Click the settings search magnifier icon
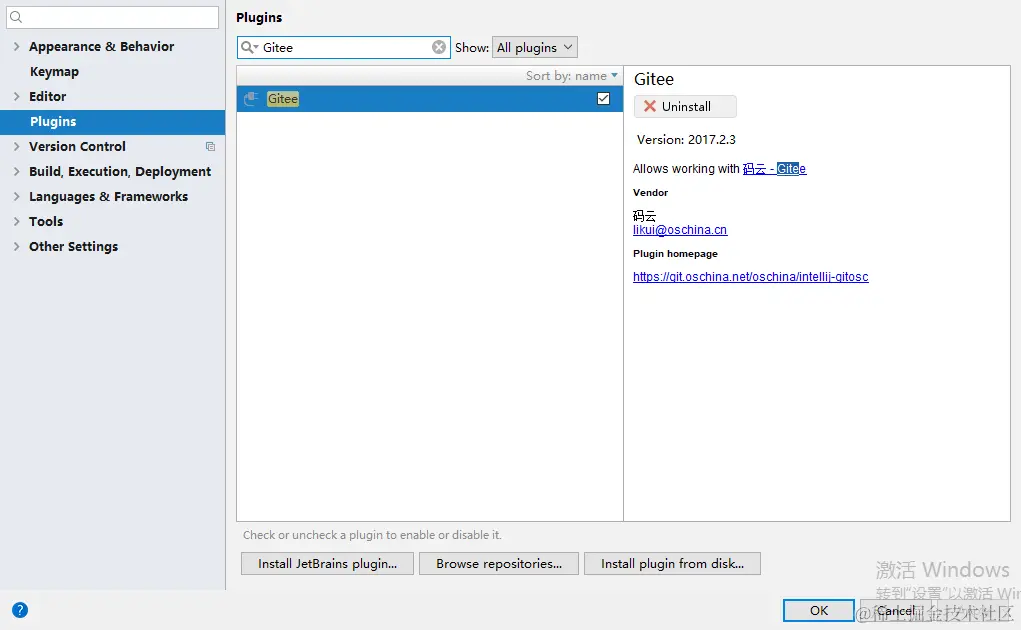The width and height of the screenshot is (1021, 630). coord(16,18)
